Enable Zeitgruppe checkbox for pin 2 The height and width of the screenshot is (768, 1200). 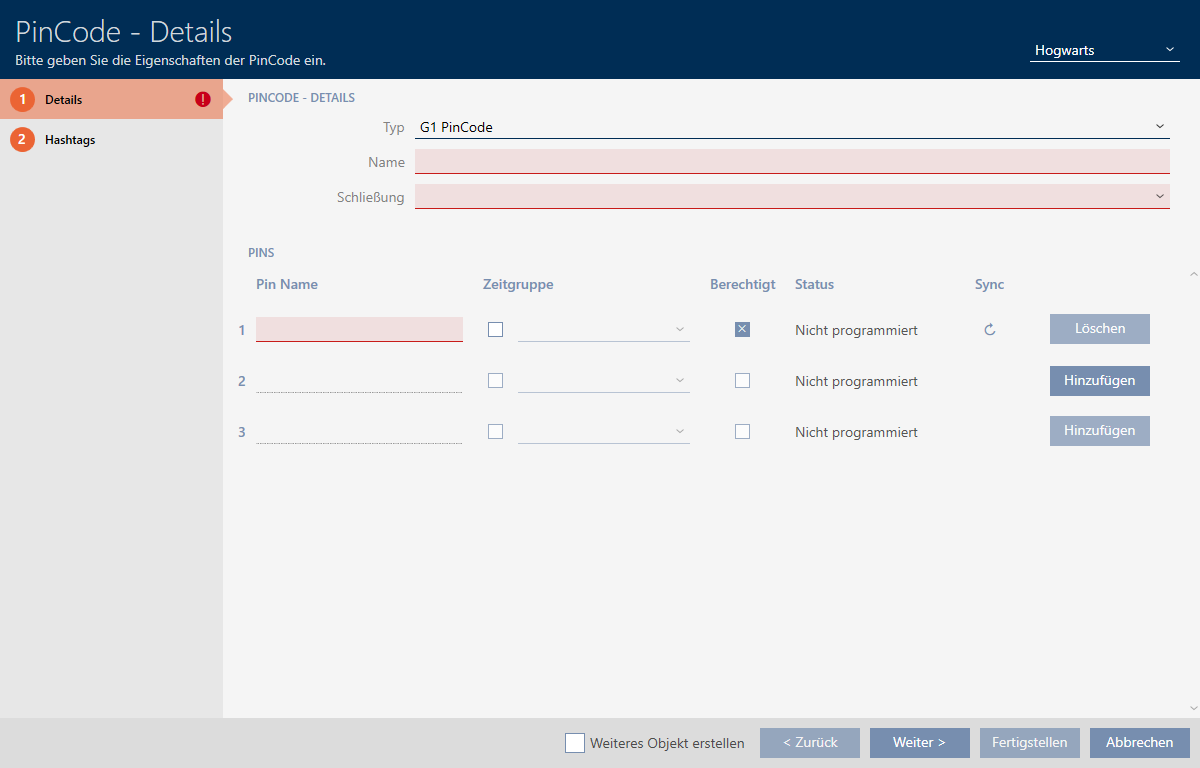click(x=495, y=380)
